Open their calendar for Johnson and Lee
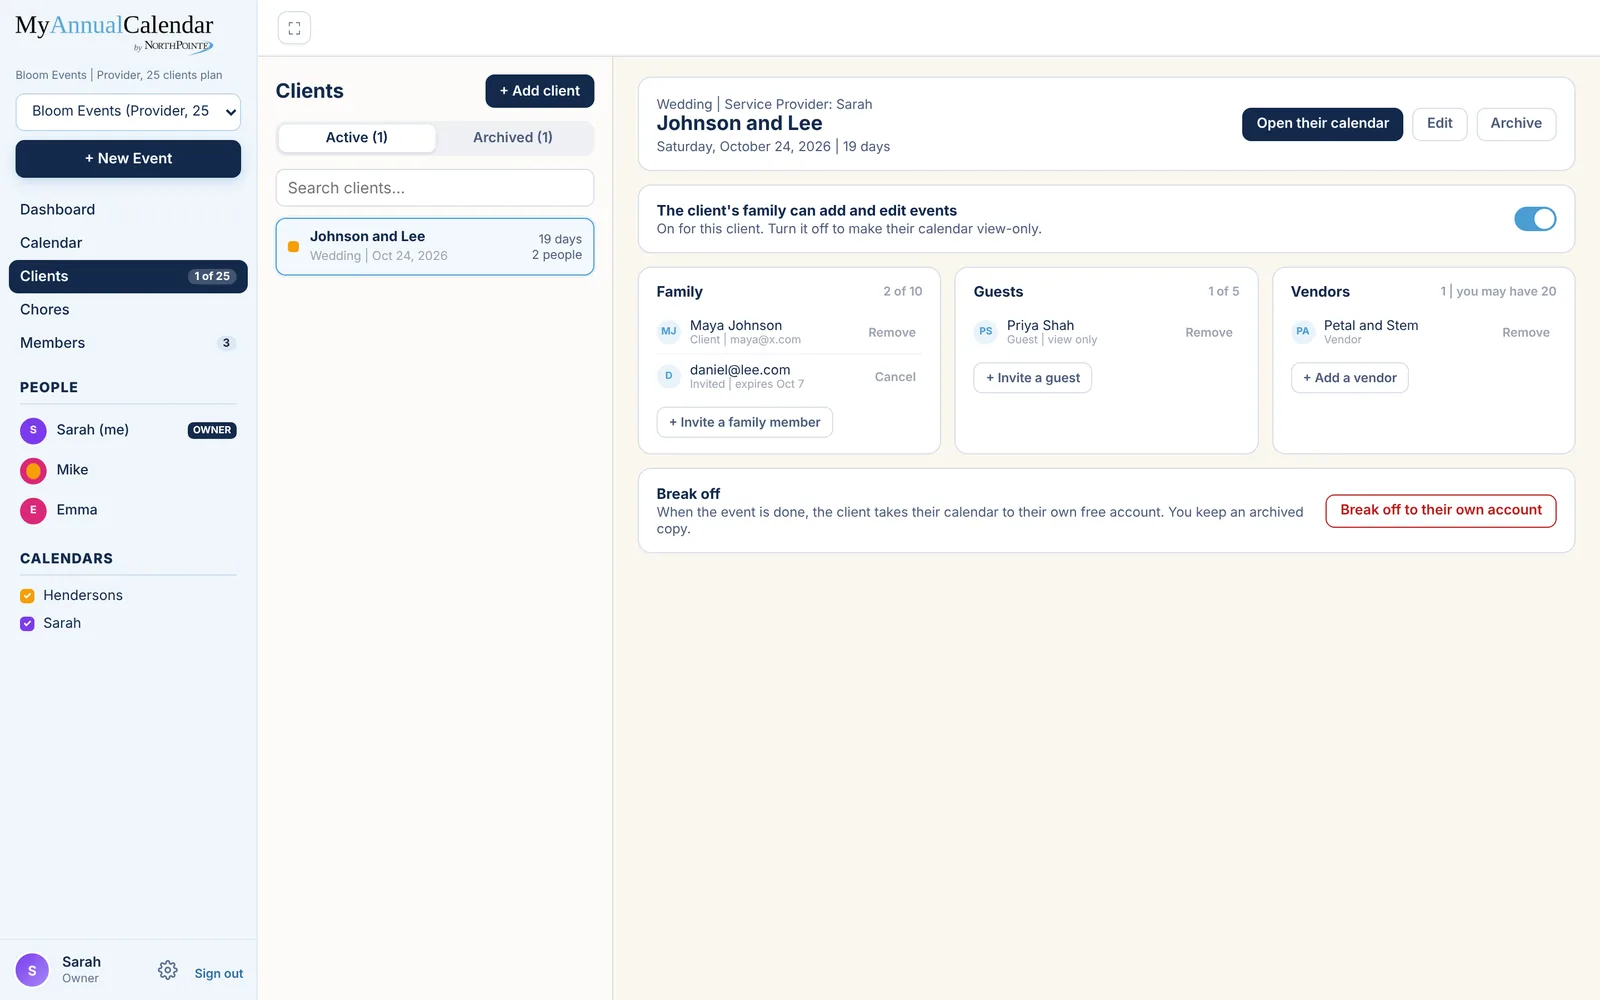The image size is (1600, 1000). coord(1322,124)
